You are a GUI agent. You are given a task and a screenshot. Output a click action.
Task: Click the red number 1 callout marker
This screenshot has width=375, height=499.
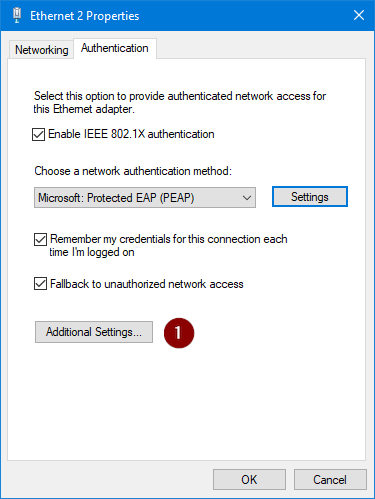coord(179,333)
